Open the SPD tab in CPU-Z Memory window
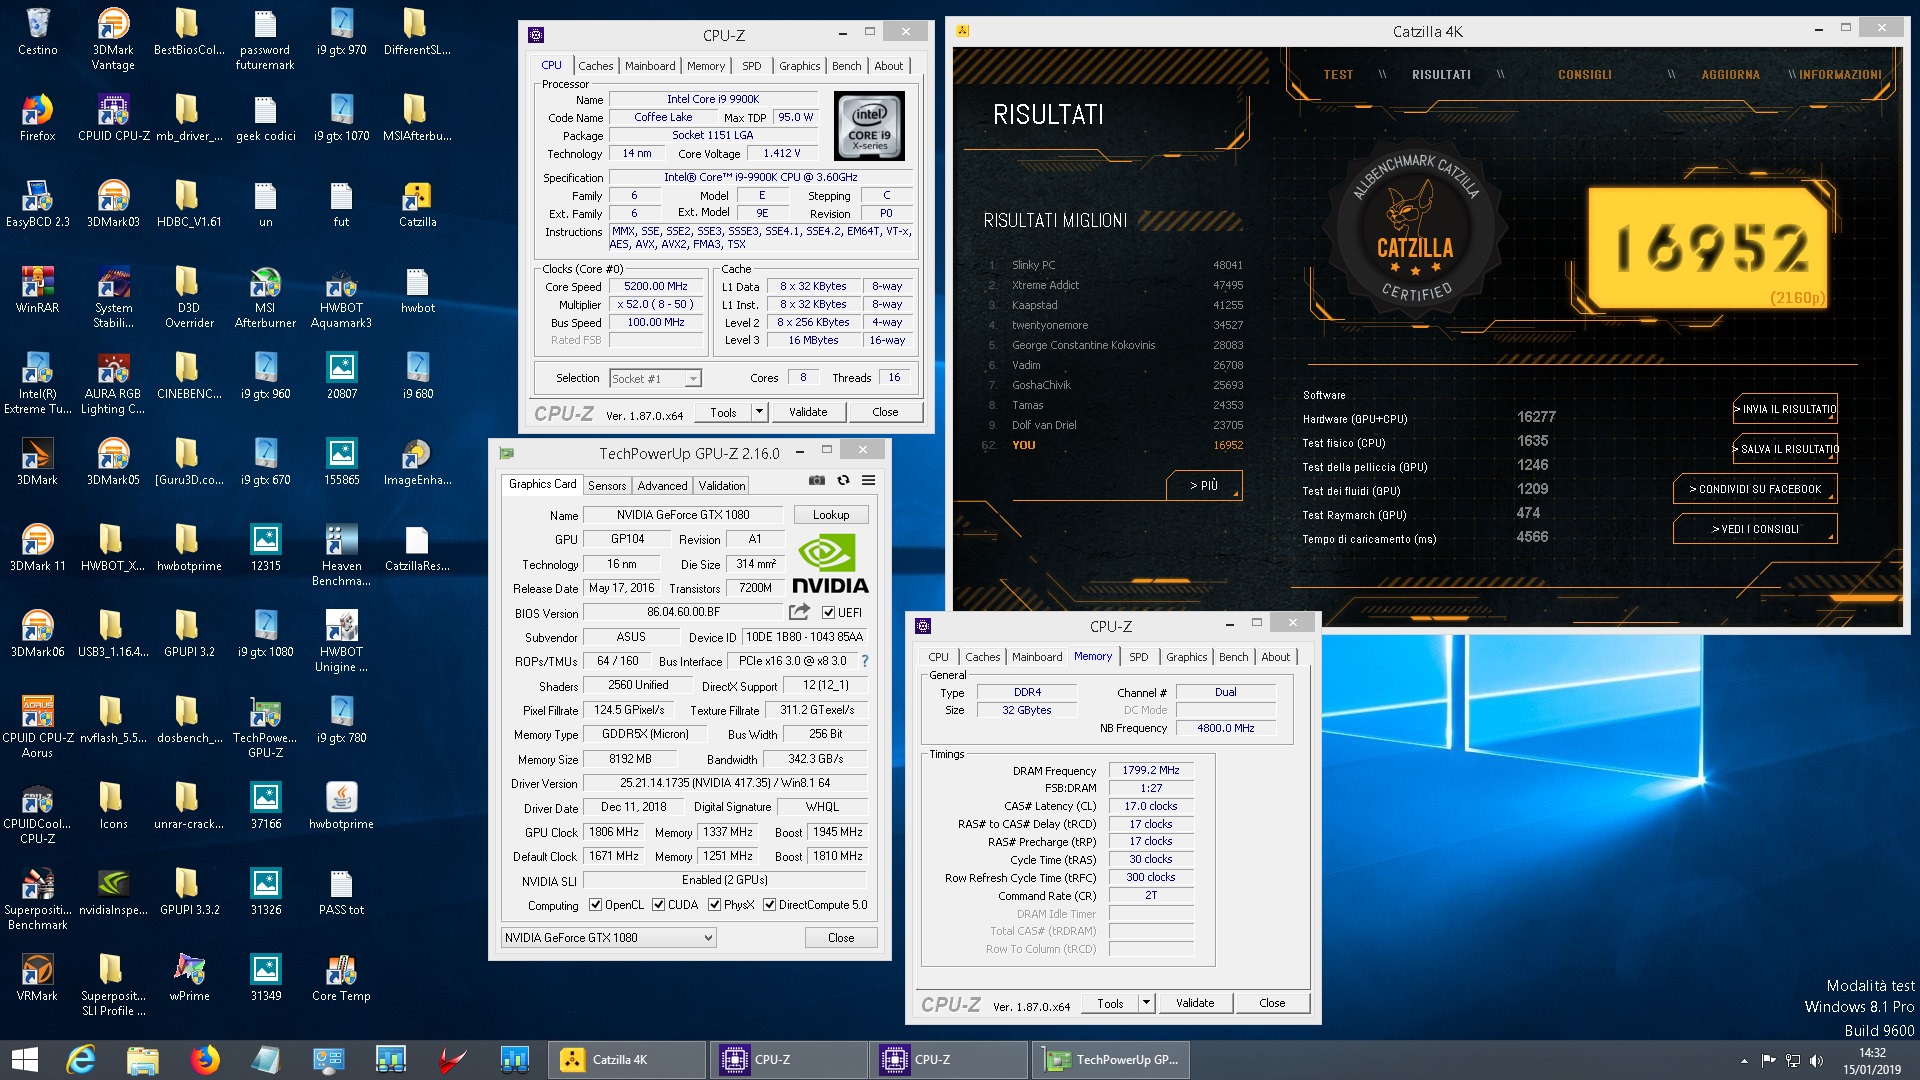 click(x=1138, y=657)
